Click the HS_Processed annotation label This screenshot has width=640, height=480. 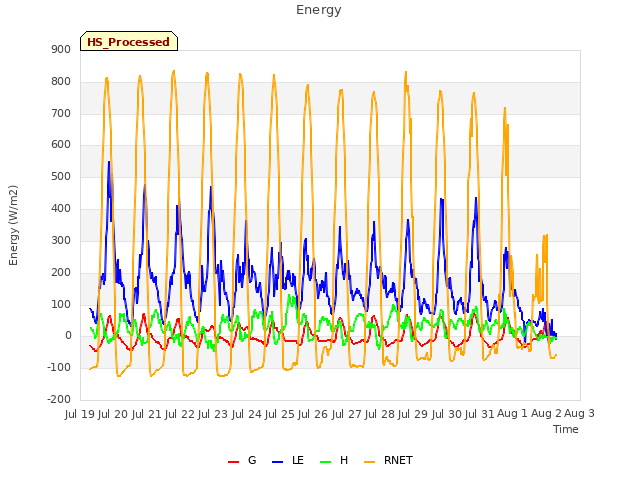[x=129, y=41]
